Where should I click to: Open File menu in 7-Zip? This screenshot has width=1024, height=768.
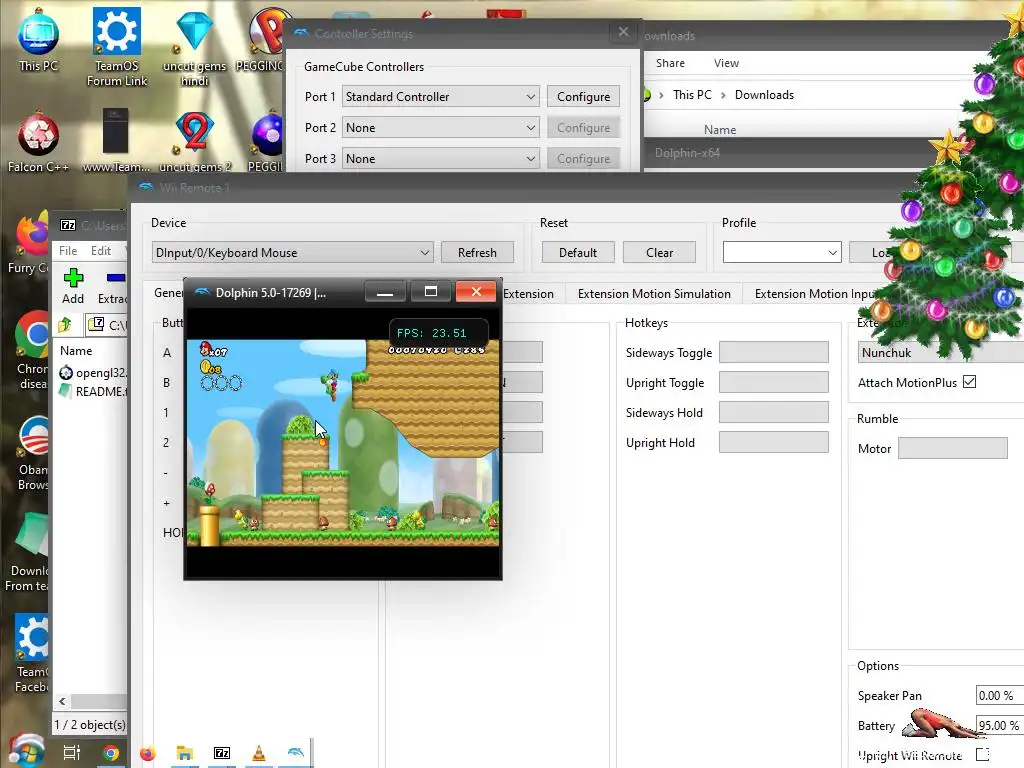tap(68, 251)
